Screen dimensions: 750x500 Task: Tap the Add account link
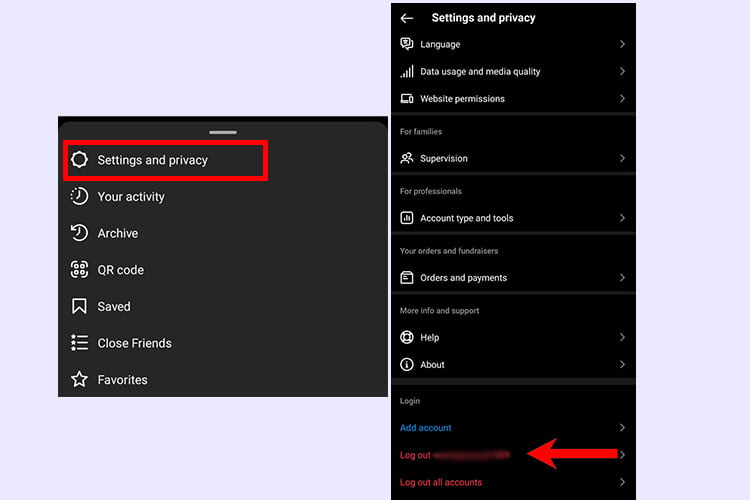tap(426, 428)
